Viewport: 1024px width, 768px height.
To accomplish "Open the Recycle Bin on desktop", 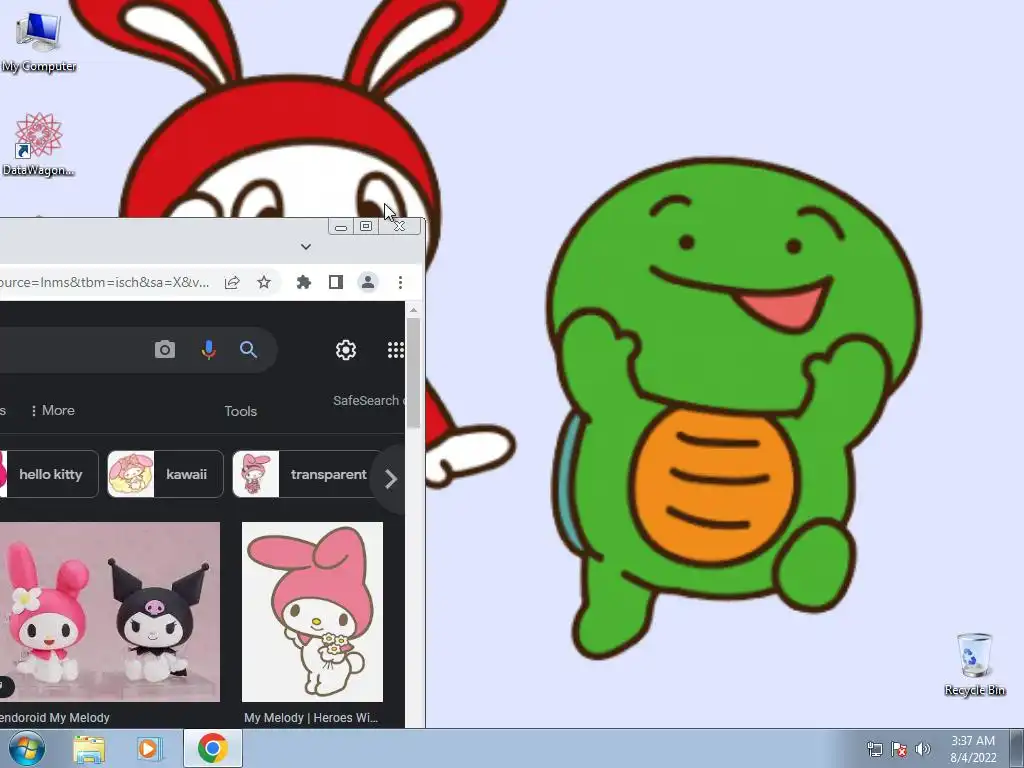I will click(x=974, y=664).
